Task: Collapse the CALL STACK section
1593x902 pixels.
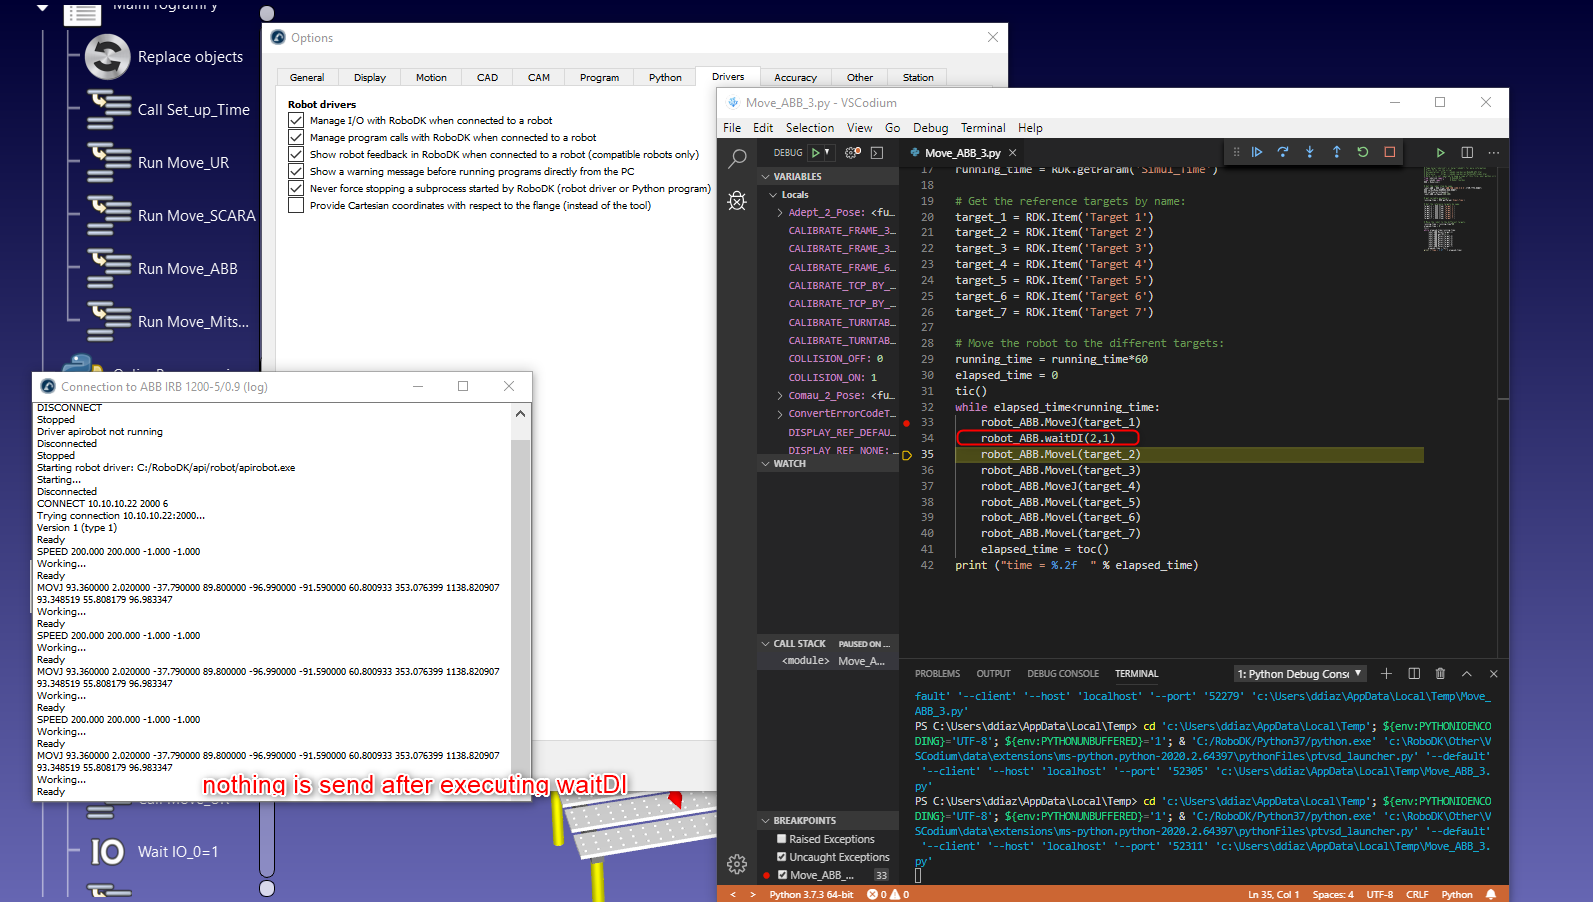Action: point(828,644)
